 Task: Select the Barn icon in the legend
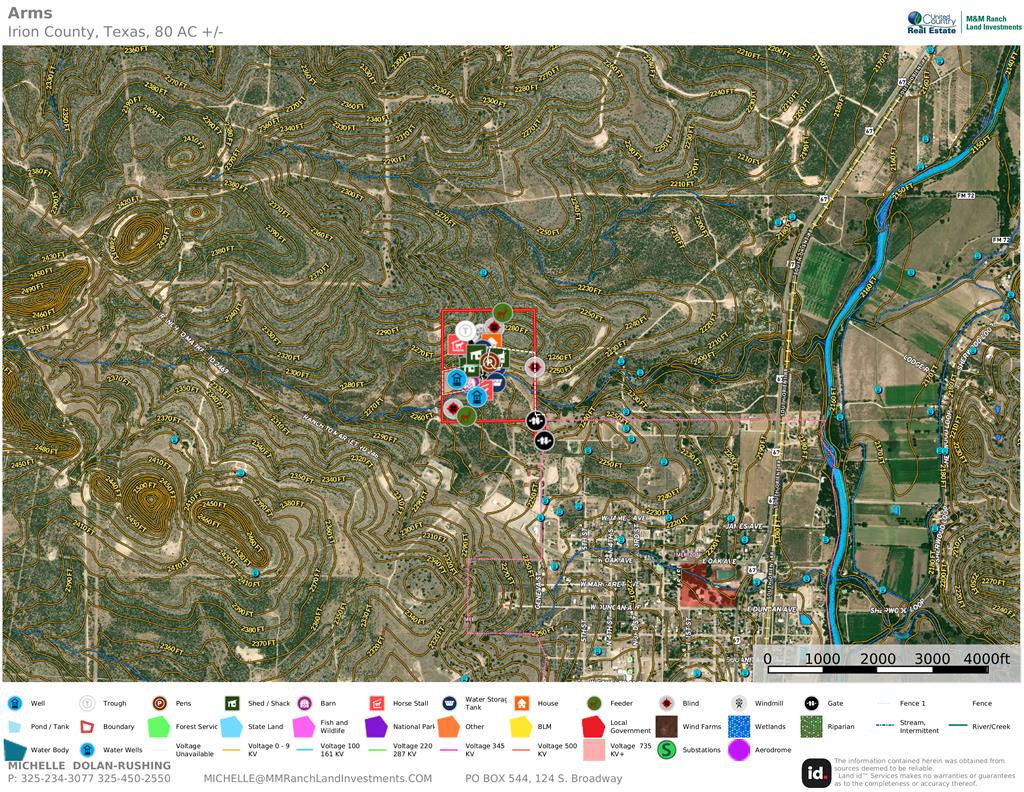click(304, 703)
